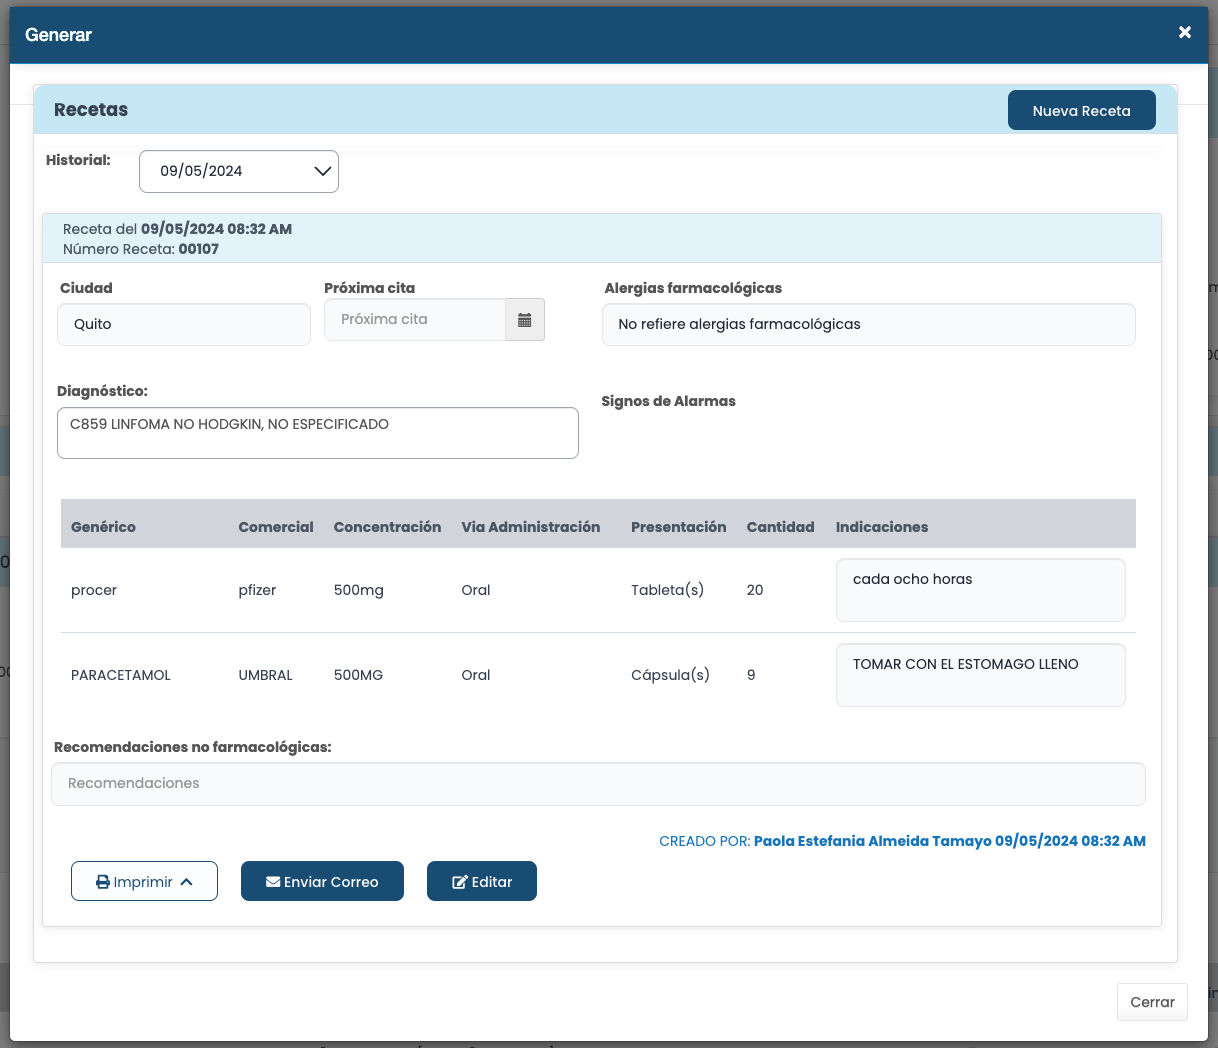Send the prescription with Enviar Correo
Image resolution: width=1218 pixels, height=1048 pixels.
(x=322, y=881)
